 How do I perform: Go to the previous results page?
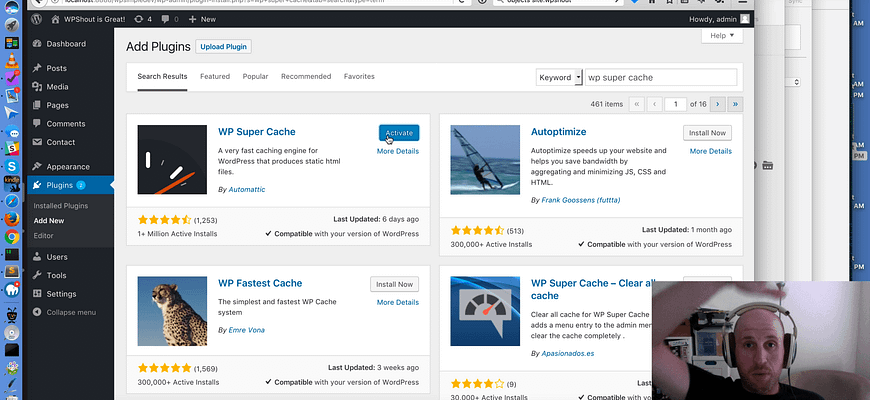[x=655, y=104]
